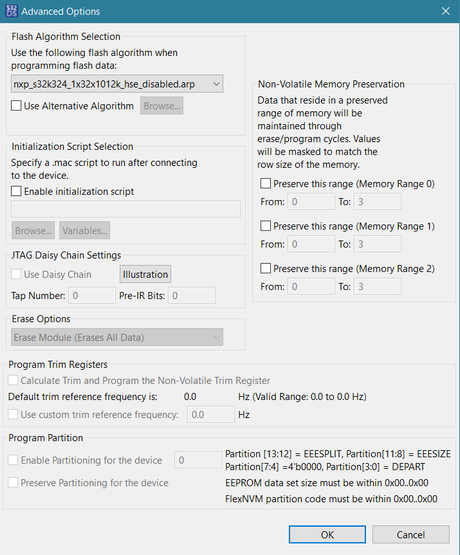Screen dimensions: 460x555
Task: Close the Advanced Options dialog
Action: 445,11
